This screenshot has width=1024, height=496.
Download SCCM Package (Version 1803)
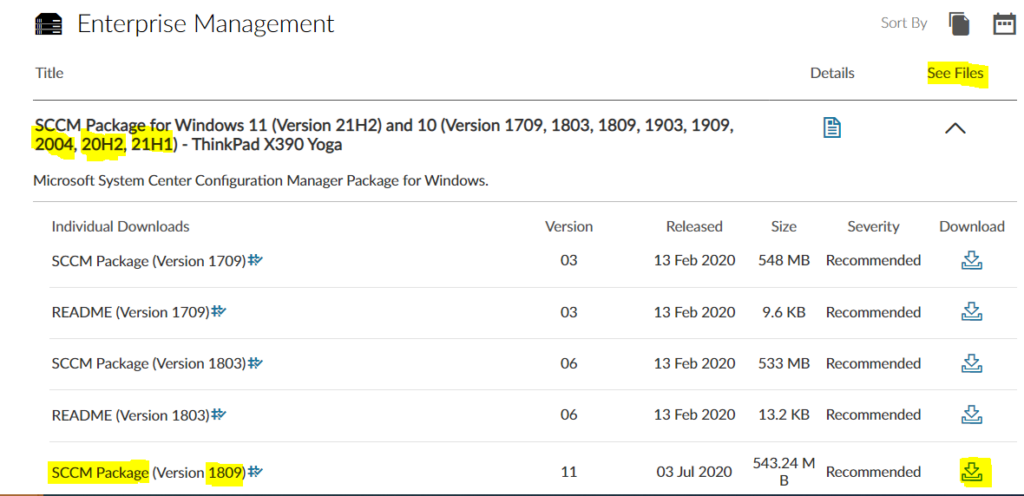[972, 363]
